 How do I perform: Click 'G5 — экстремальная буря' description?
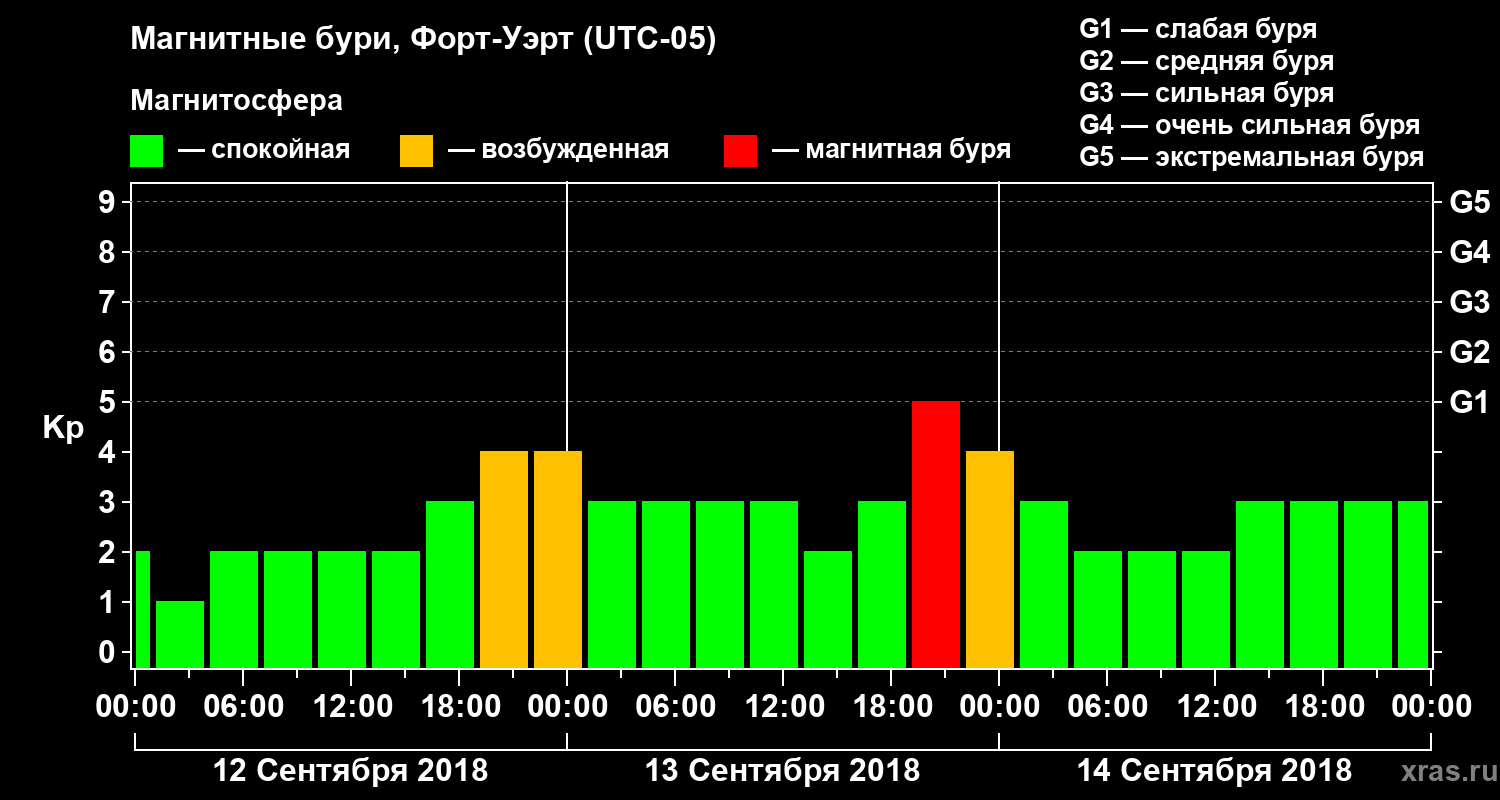[1252, 157]
